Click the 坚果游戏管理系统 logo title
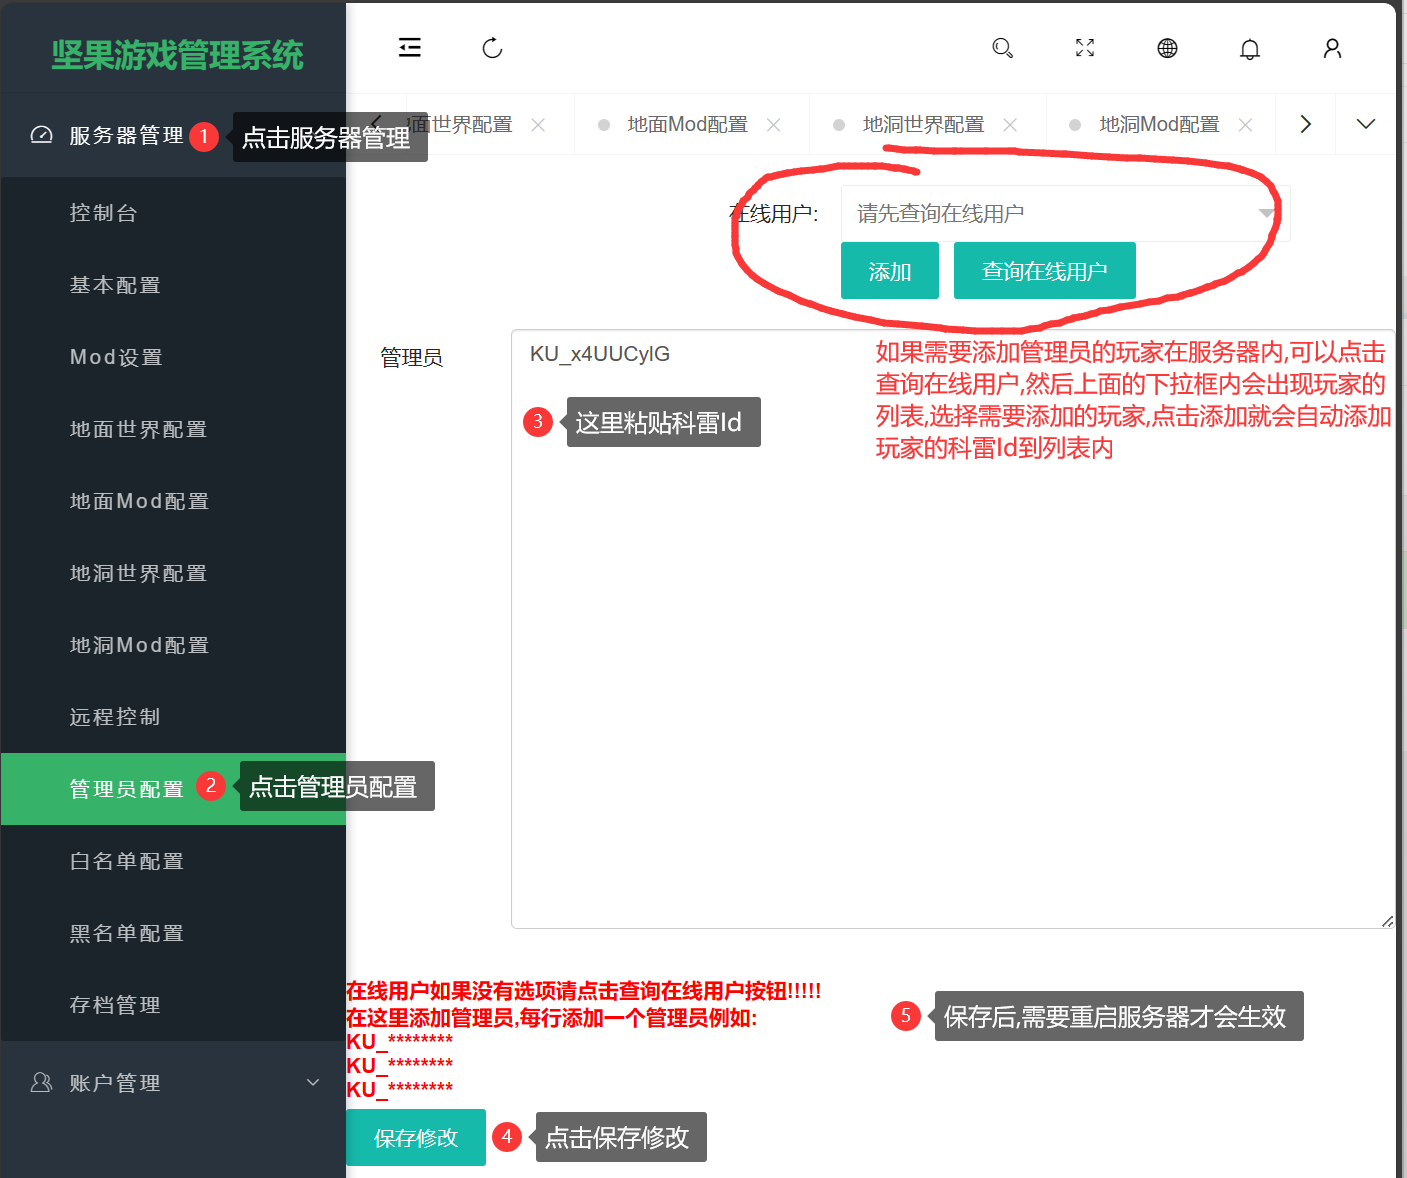The image size is (1407, 1178). (177, 55)
